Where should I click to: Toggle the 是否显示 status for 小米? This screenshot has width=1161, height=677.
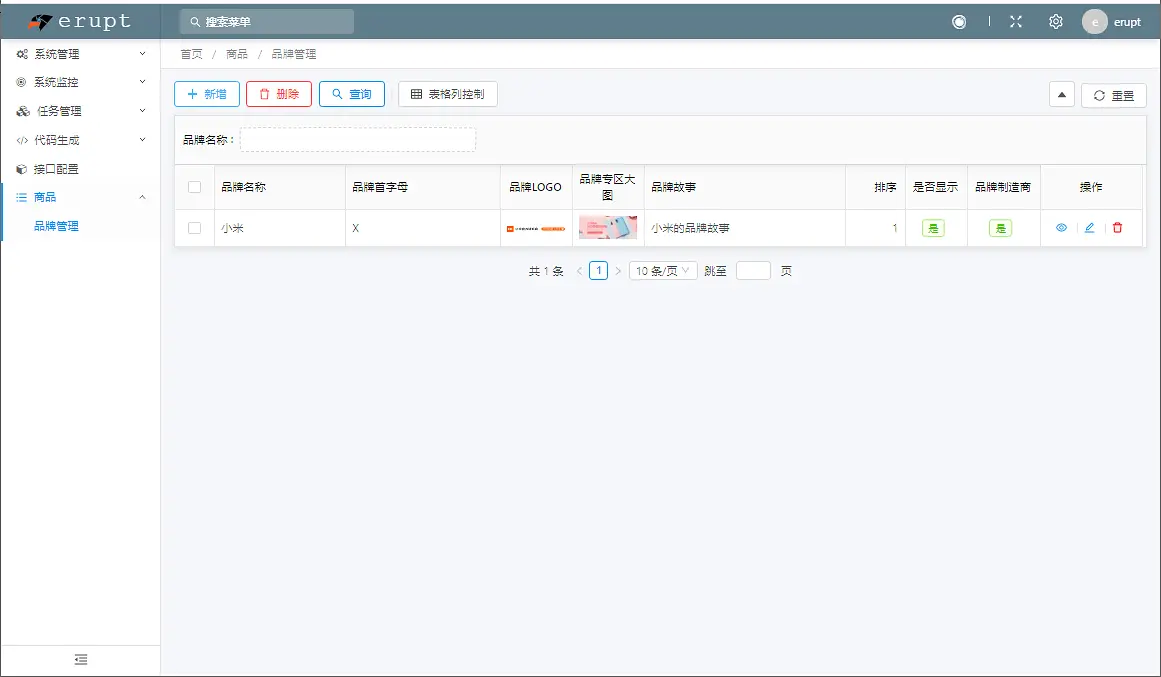933,228
